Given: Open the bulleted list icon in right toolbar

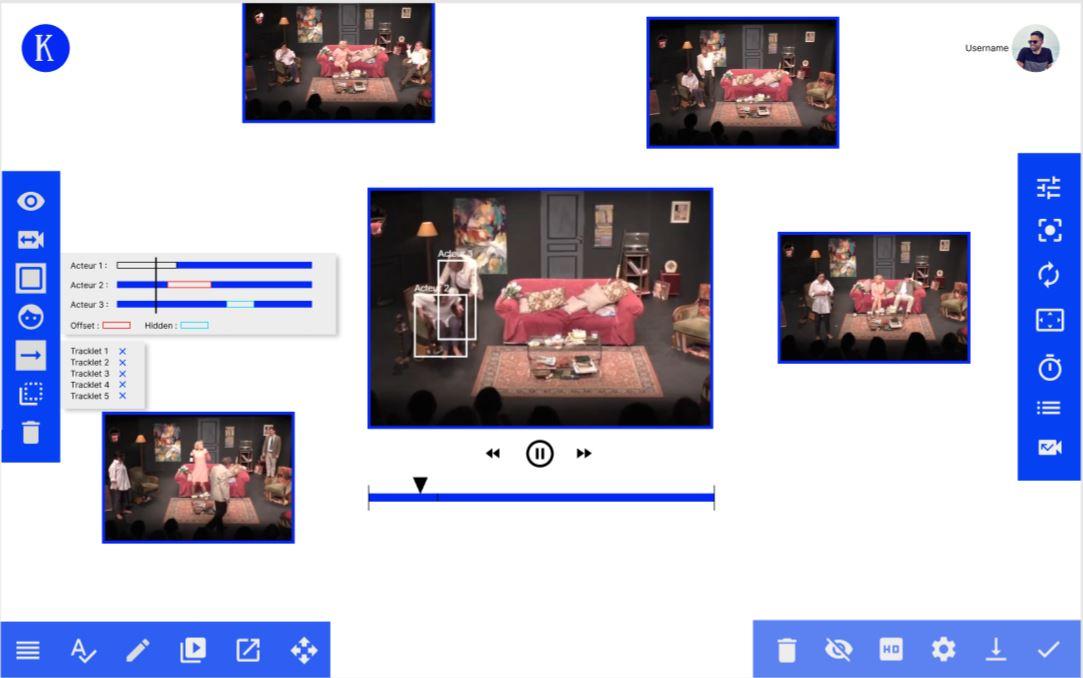Looking at the screenshot, I should pos(1049,408).
